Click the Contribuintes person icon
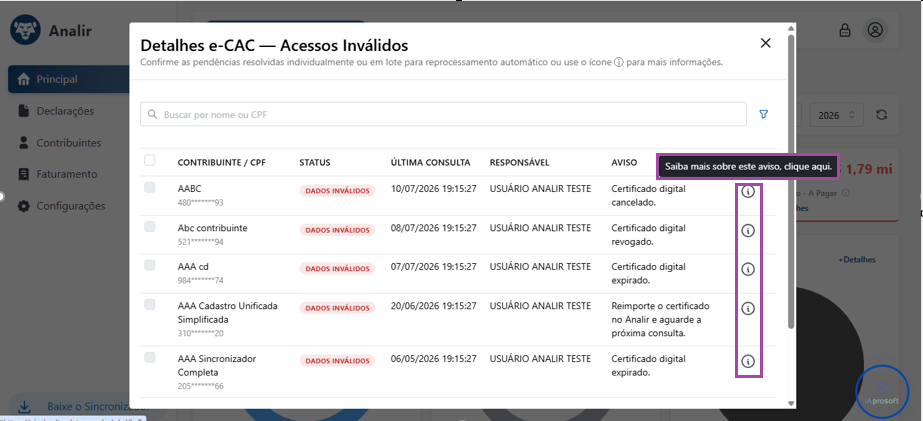 coord(24,142)
